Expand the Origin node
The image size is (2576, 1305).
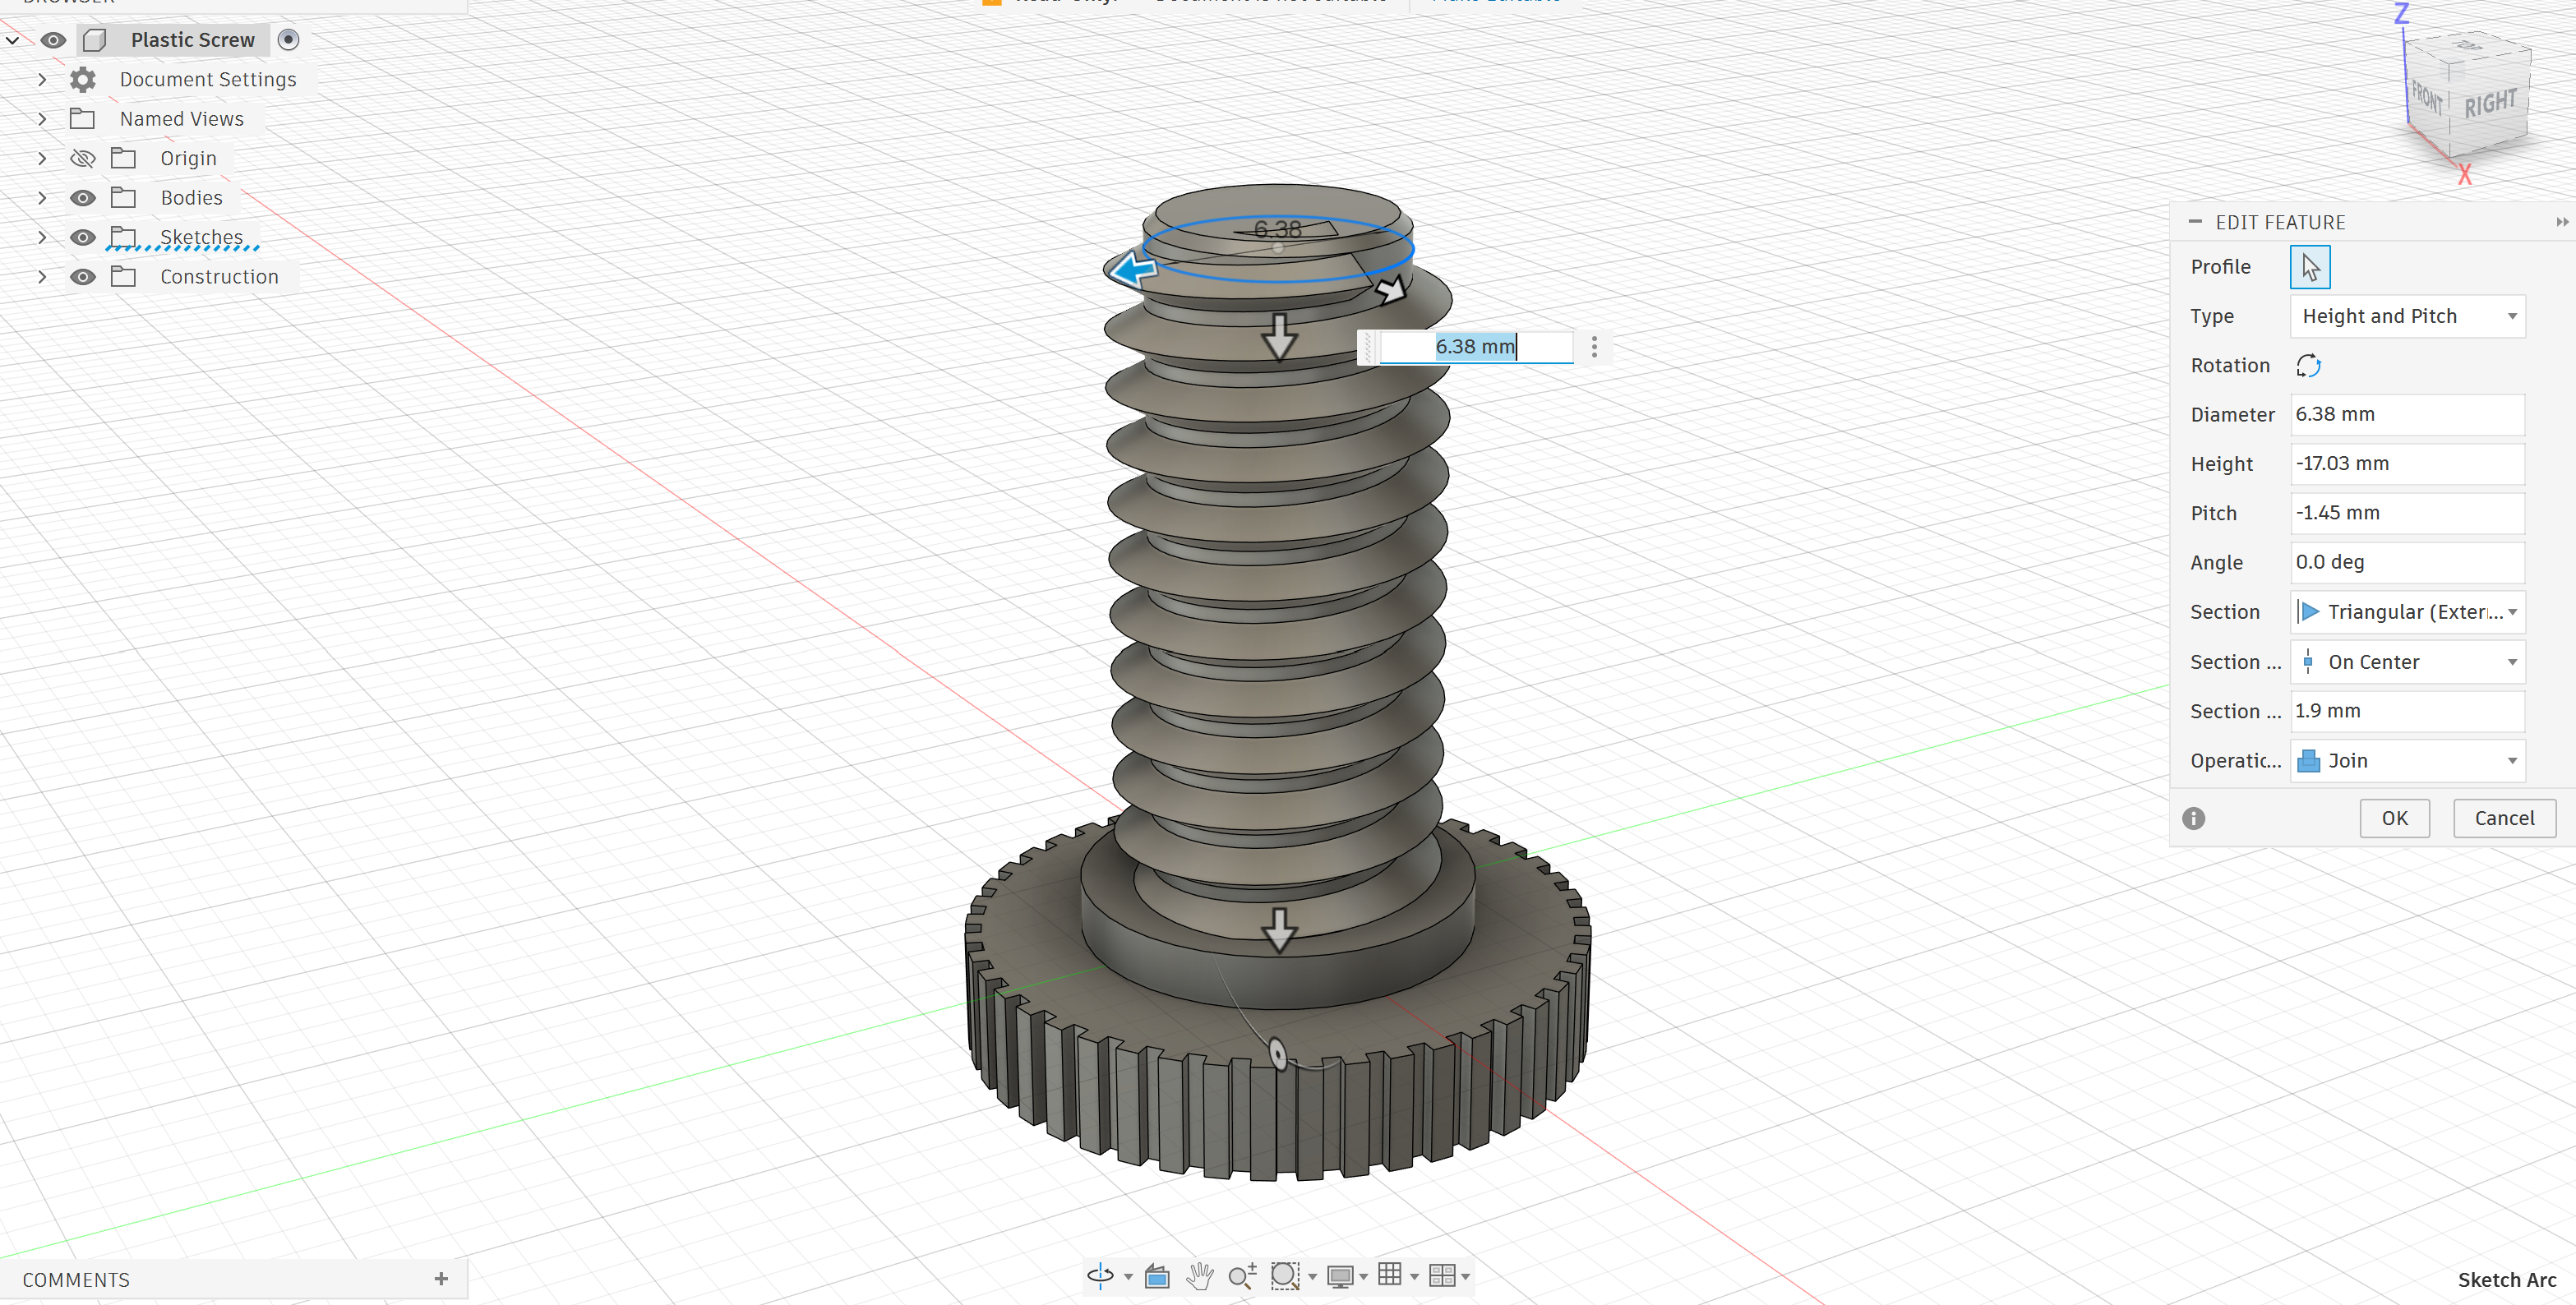click(42, 158)
